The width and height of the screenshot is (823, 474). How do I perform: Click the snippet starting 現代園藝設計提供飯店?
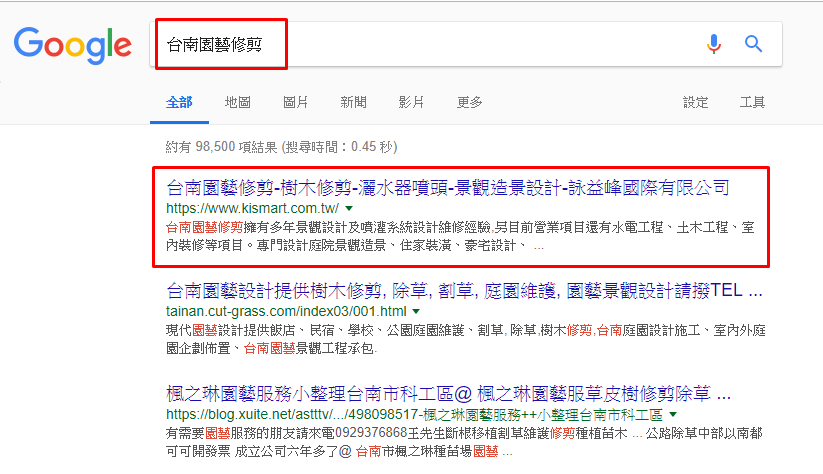(466, 339)
